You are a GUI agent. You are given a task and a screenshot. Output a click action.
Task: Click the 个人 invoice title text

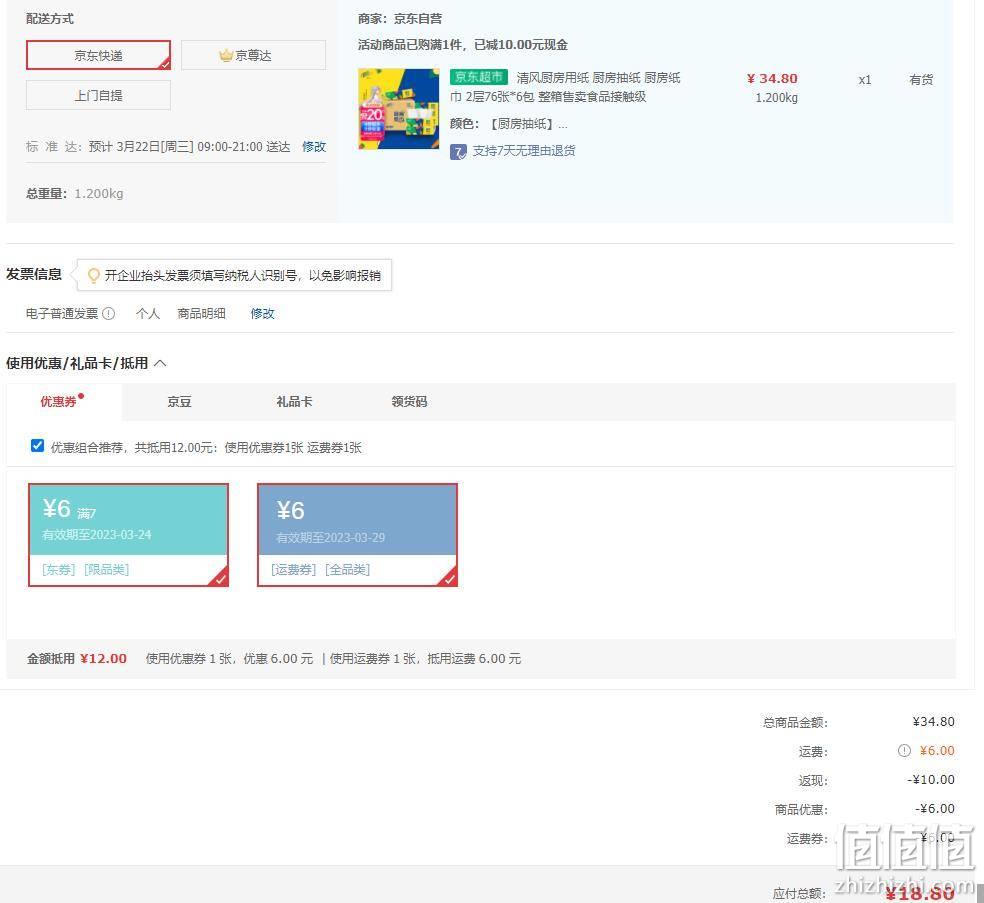[x=148, y=314]
